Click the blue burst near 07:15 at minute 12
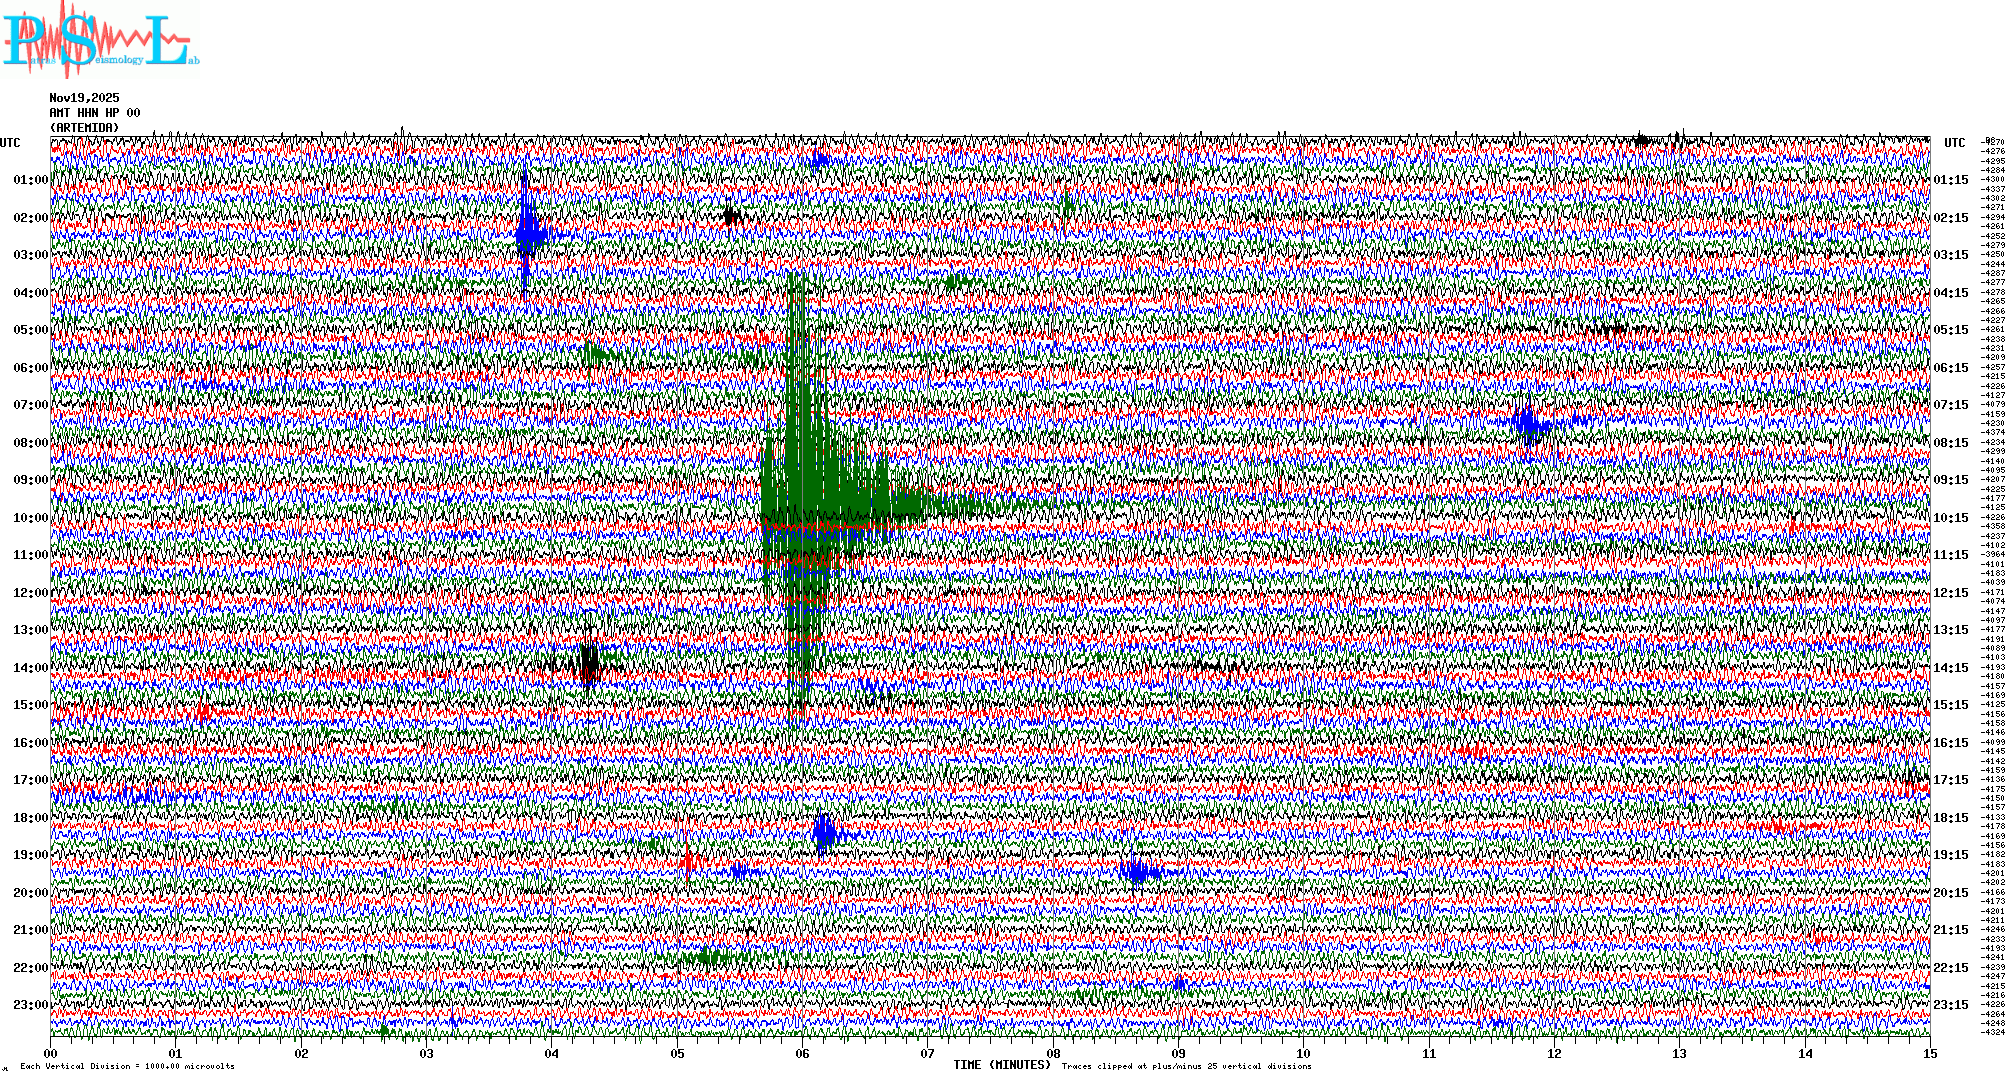The image size is (2010, 1080). tap(1527, 423)
